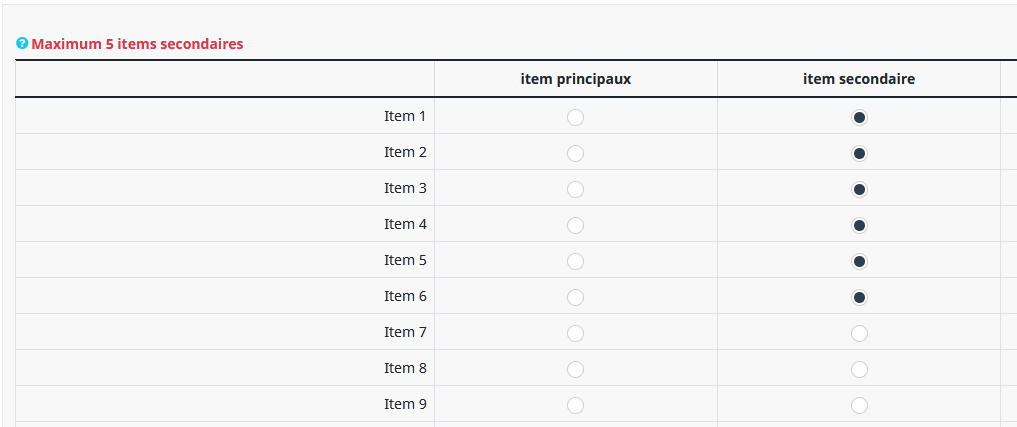Click selected item secondaire radio for Item 6
The image size is (1017, 427).
click(859, 297)
